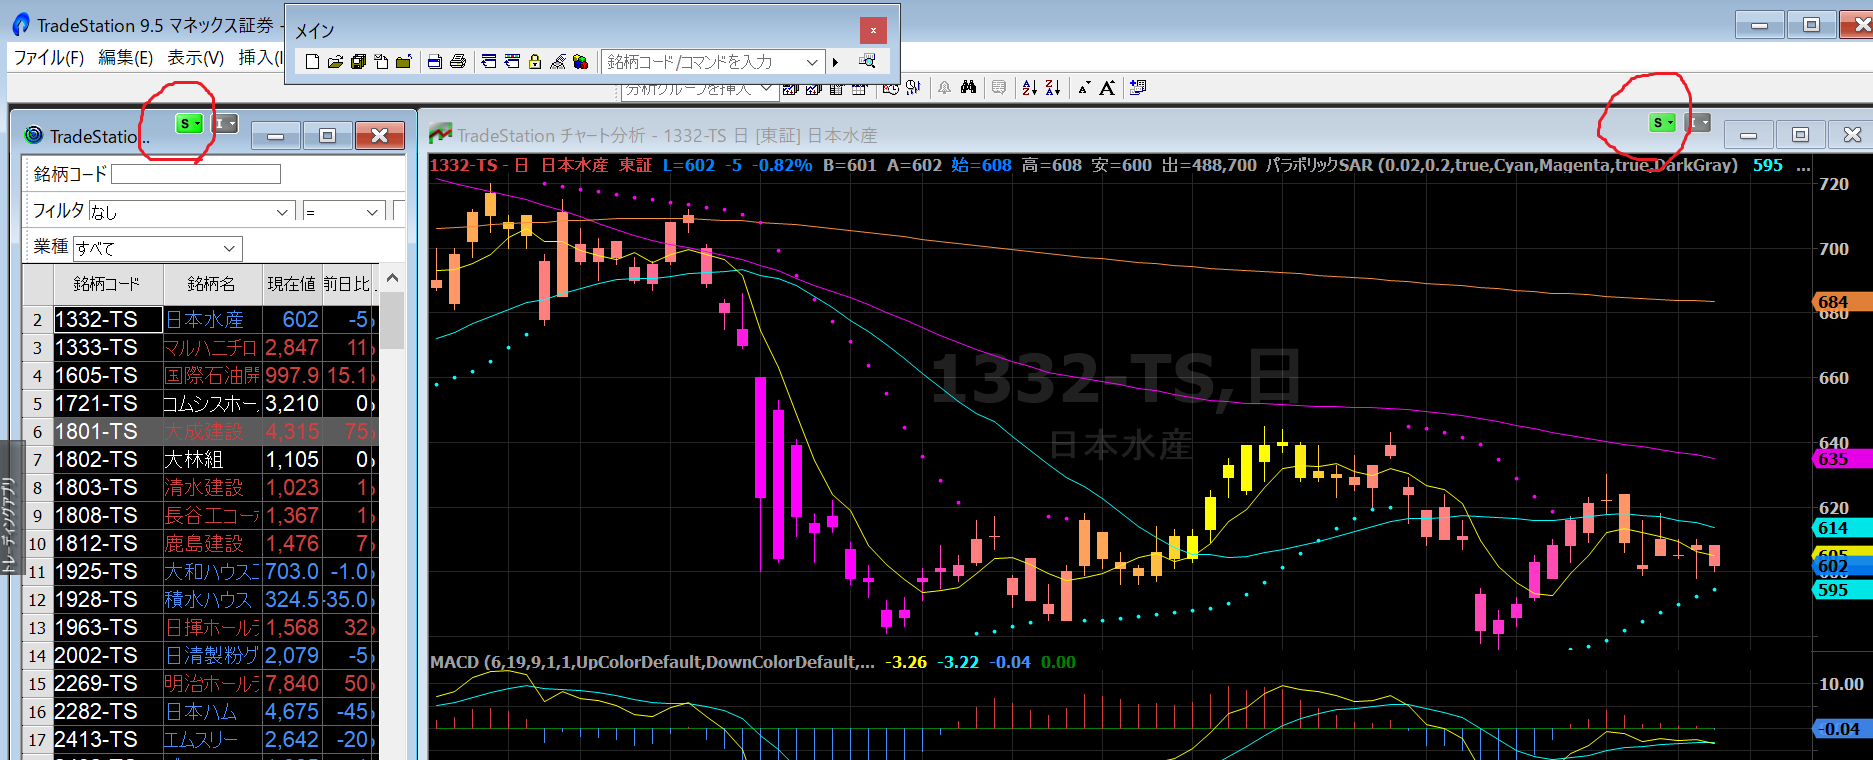
Task: Toggle the grey I interval-link button on radar window
Action: (x=224, y=123)
